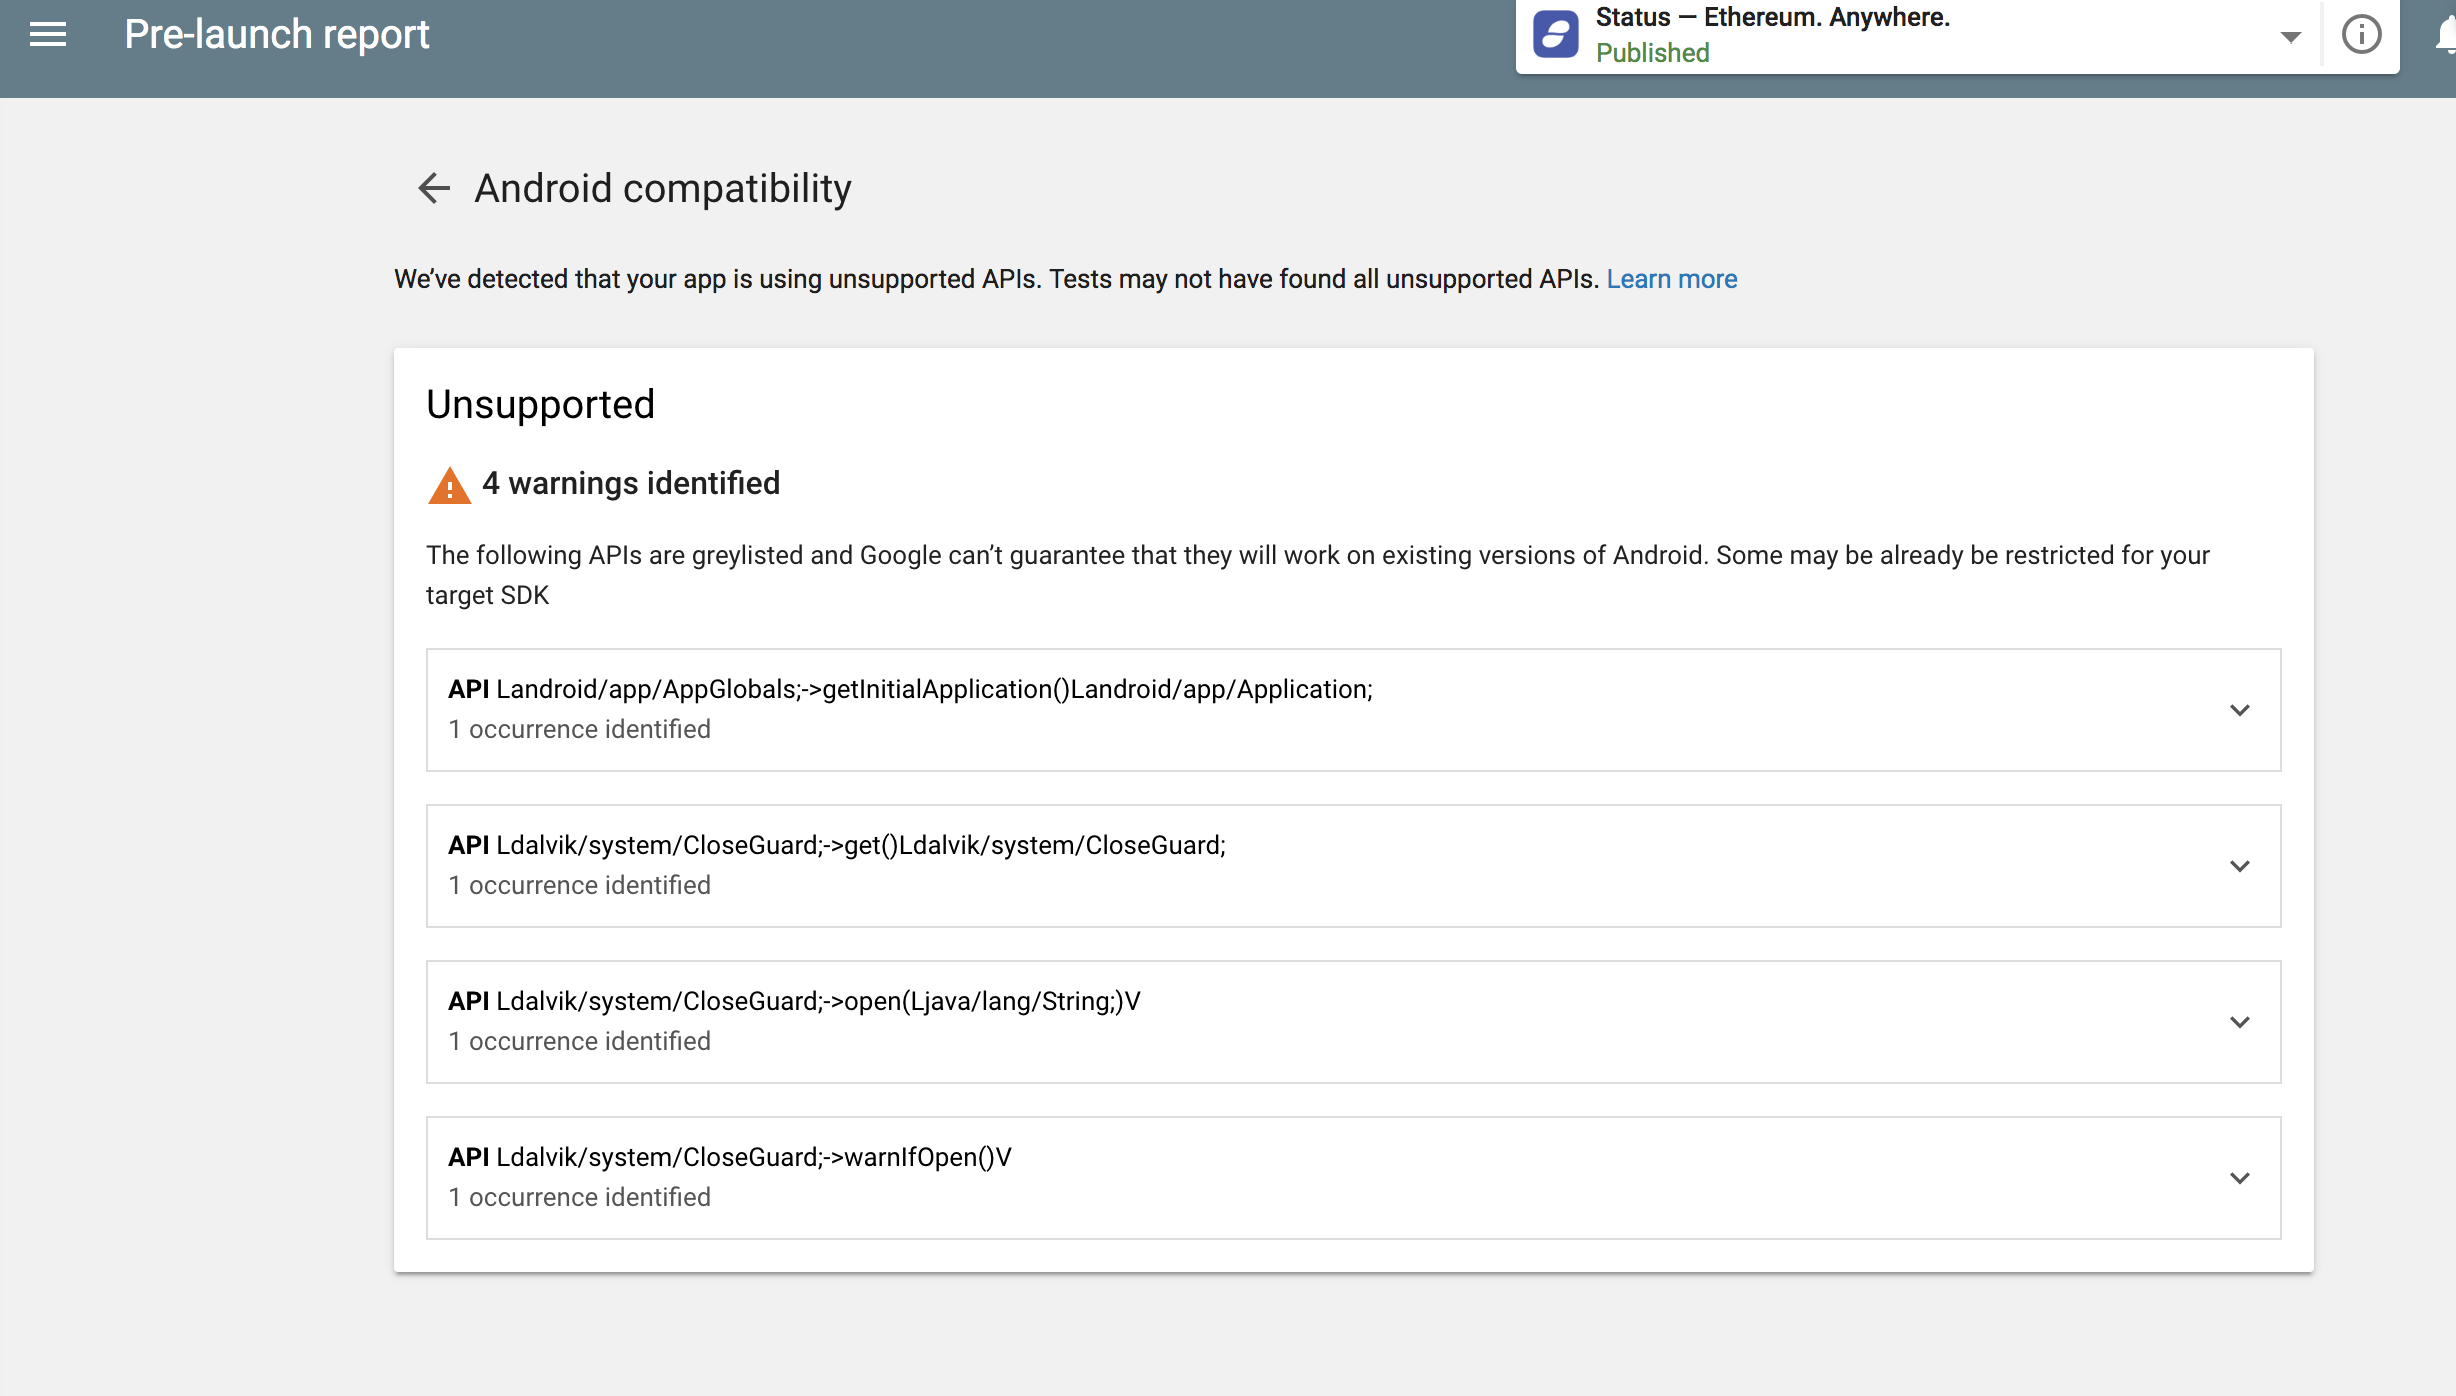Image resolution: width=2456 pixels, height=1396 pixels.
Task: Expand the CloseGuard get() API chevron
Action: [2239, 866]
